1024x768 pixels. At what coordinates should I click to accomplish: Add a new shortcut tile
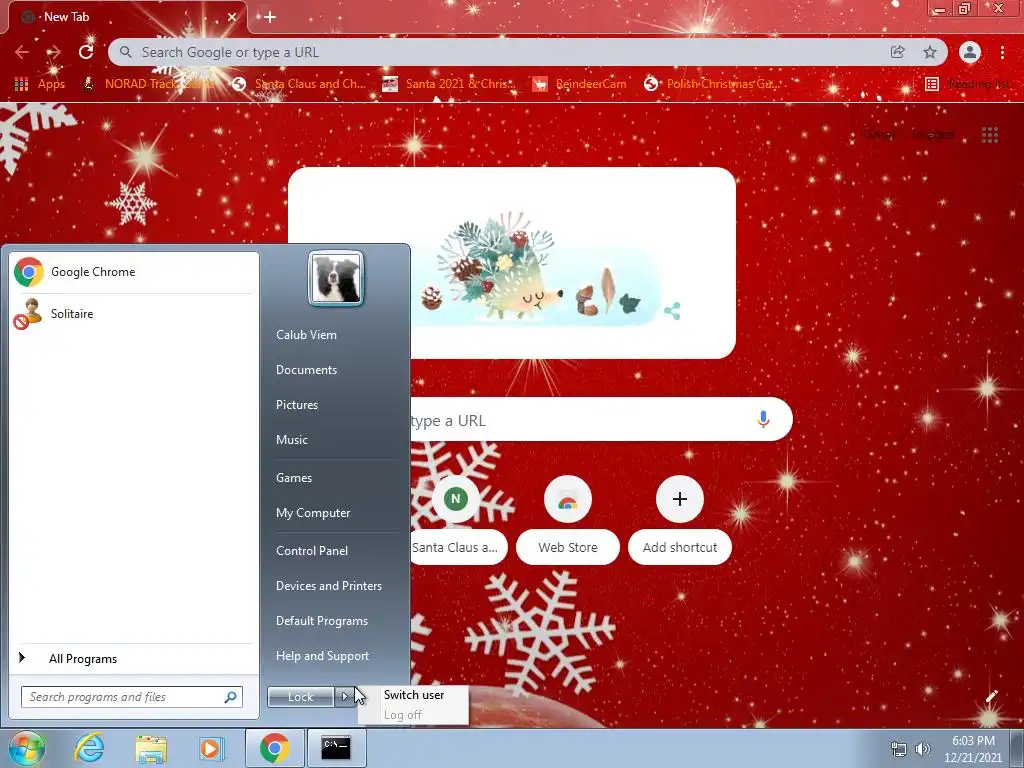click(680, 520)
